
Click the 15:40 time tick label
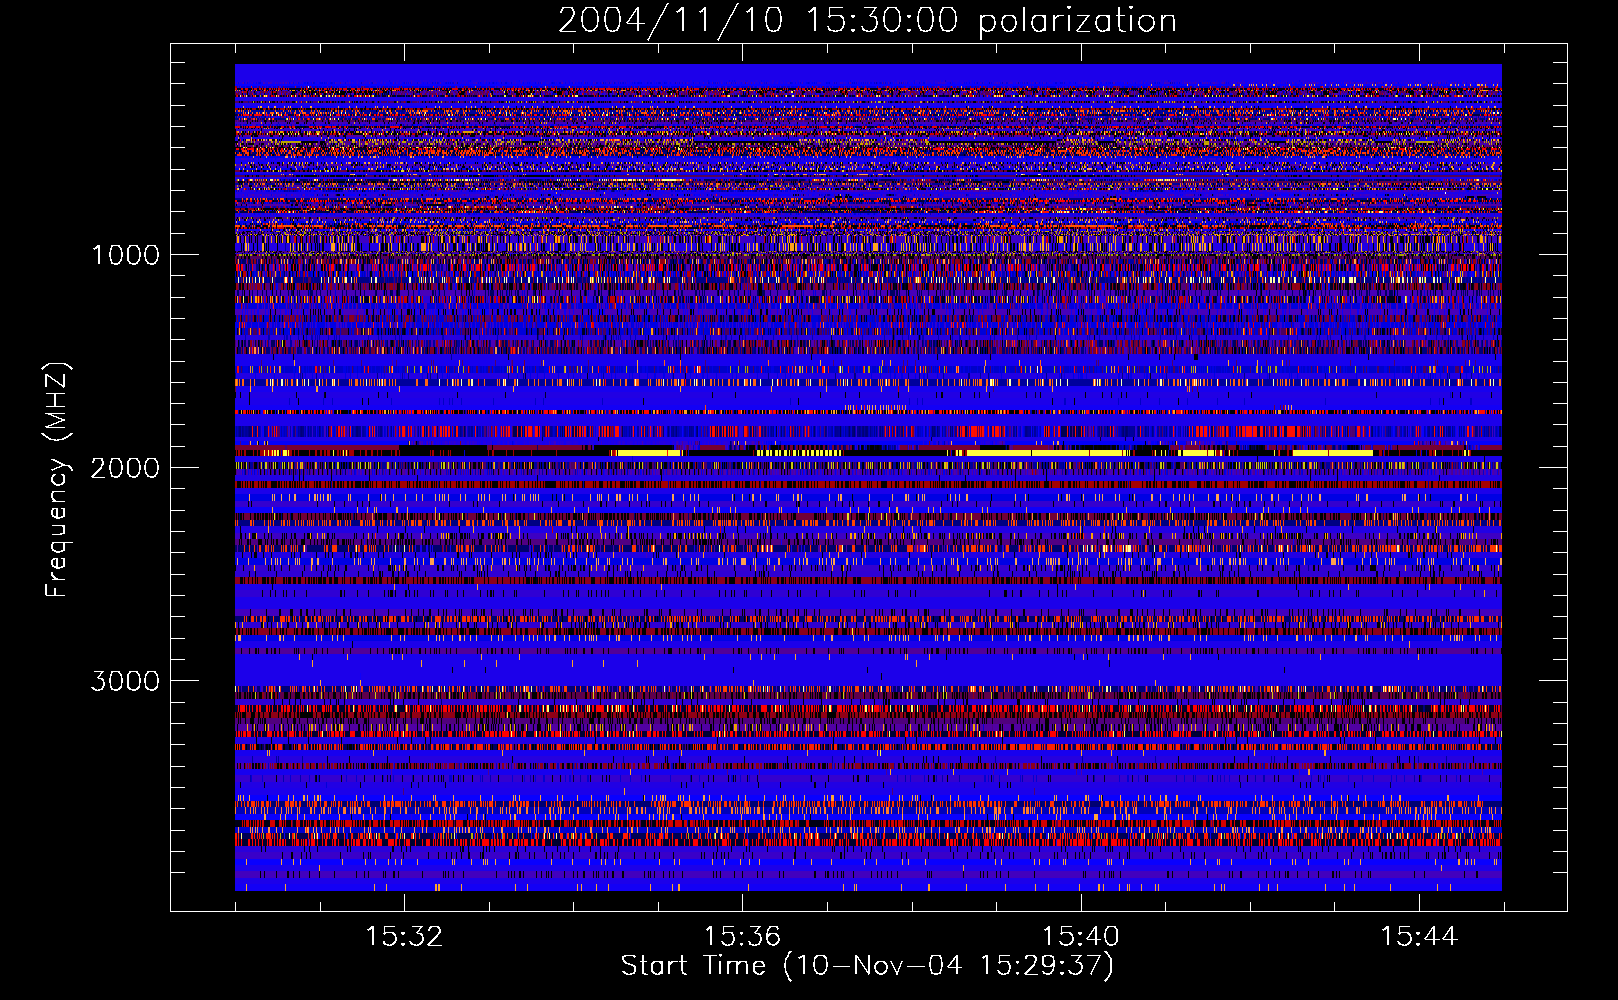(x=1081, y=937)
